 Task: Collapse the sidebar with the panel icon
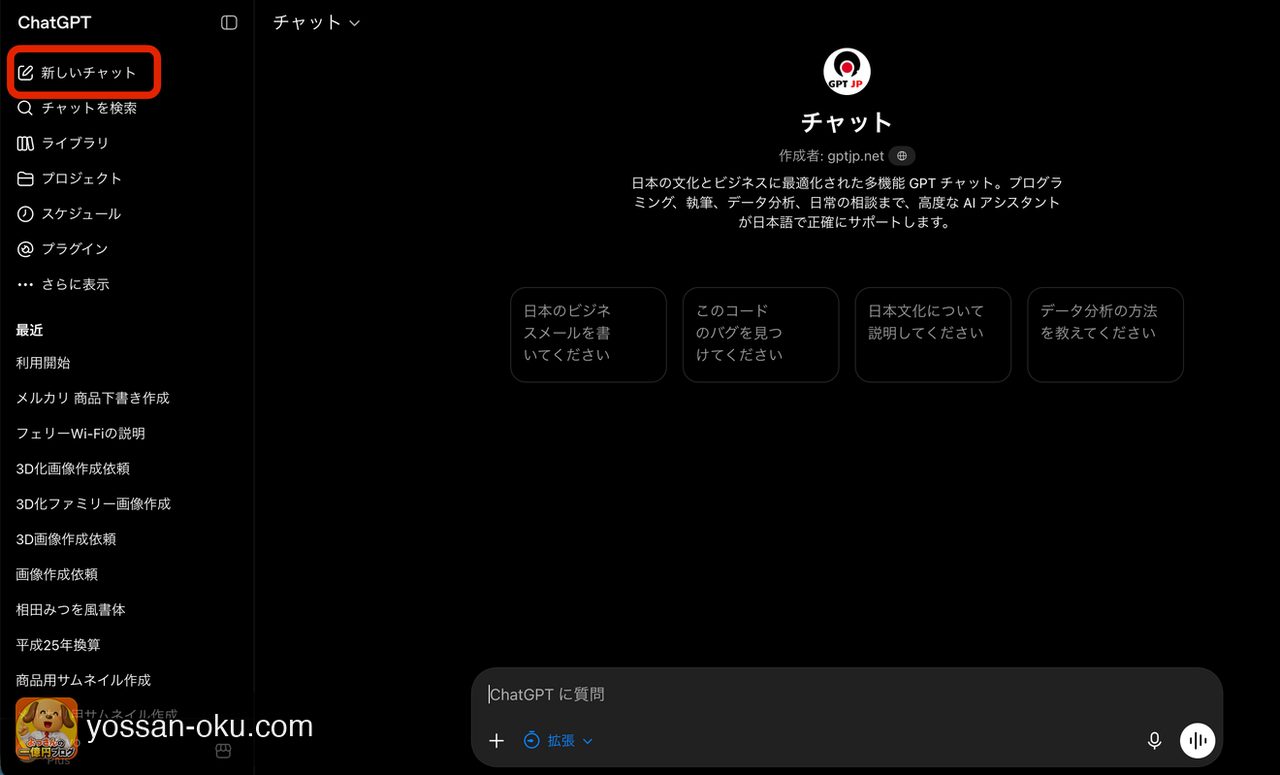pos(229,22)
